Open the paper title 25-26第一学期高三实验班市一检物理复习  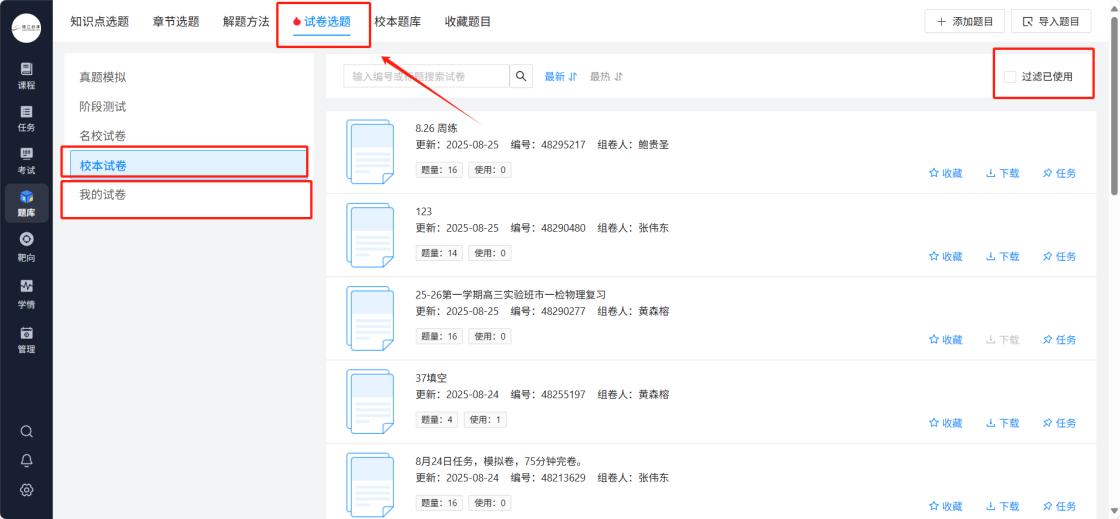[511, 295]
